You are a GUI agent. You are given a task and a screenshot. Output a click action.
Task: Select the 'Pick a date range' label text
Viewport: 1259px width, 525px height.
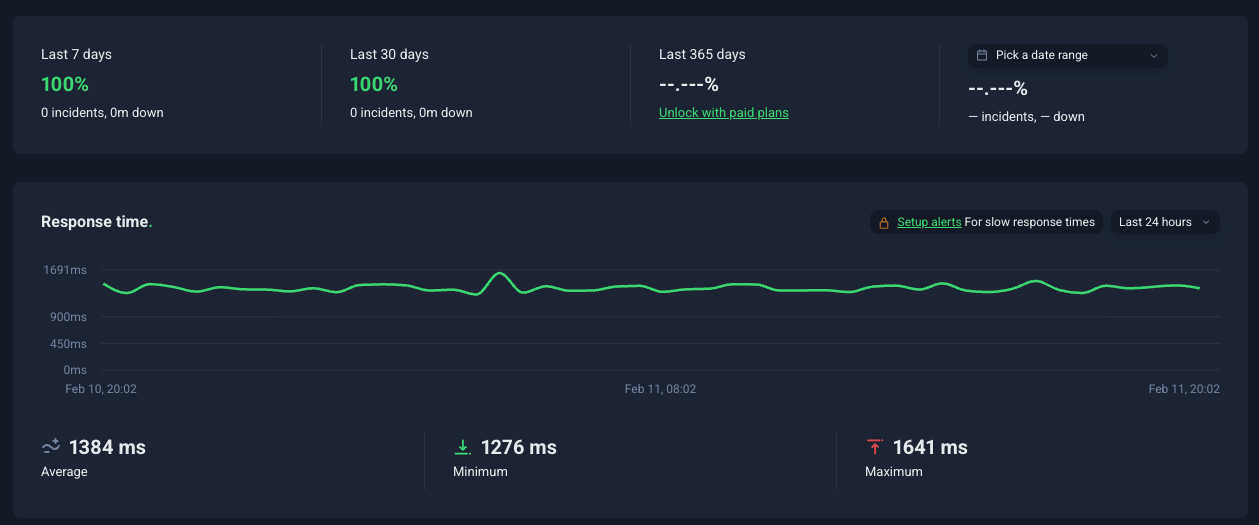(1041, 56)
